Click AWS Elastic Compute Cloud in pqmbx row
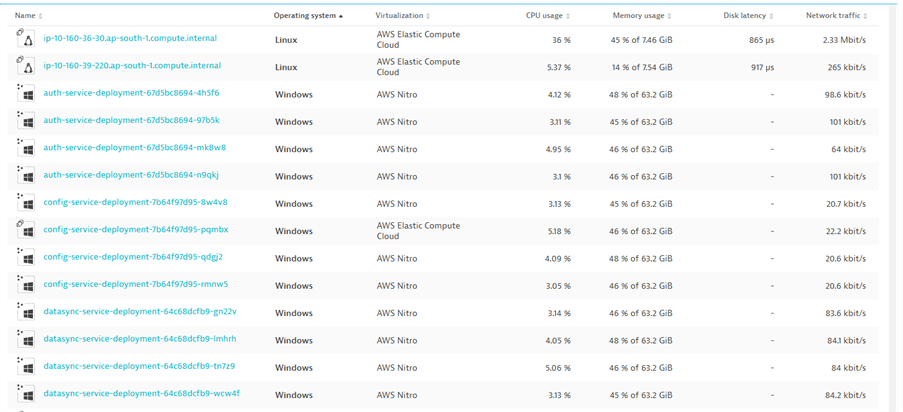The width and height of the screenshot is (903, 412). coord(418,231)
